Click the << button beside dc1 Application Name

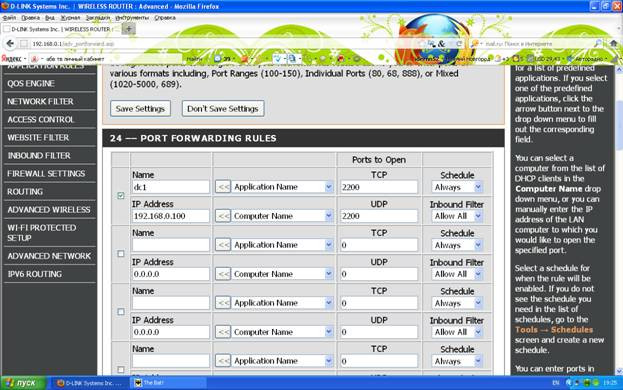click(x=223, y=187)
